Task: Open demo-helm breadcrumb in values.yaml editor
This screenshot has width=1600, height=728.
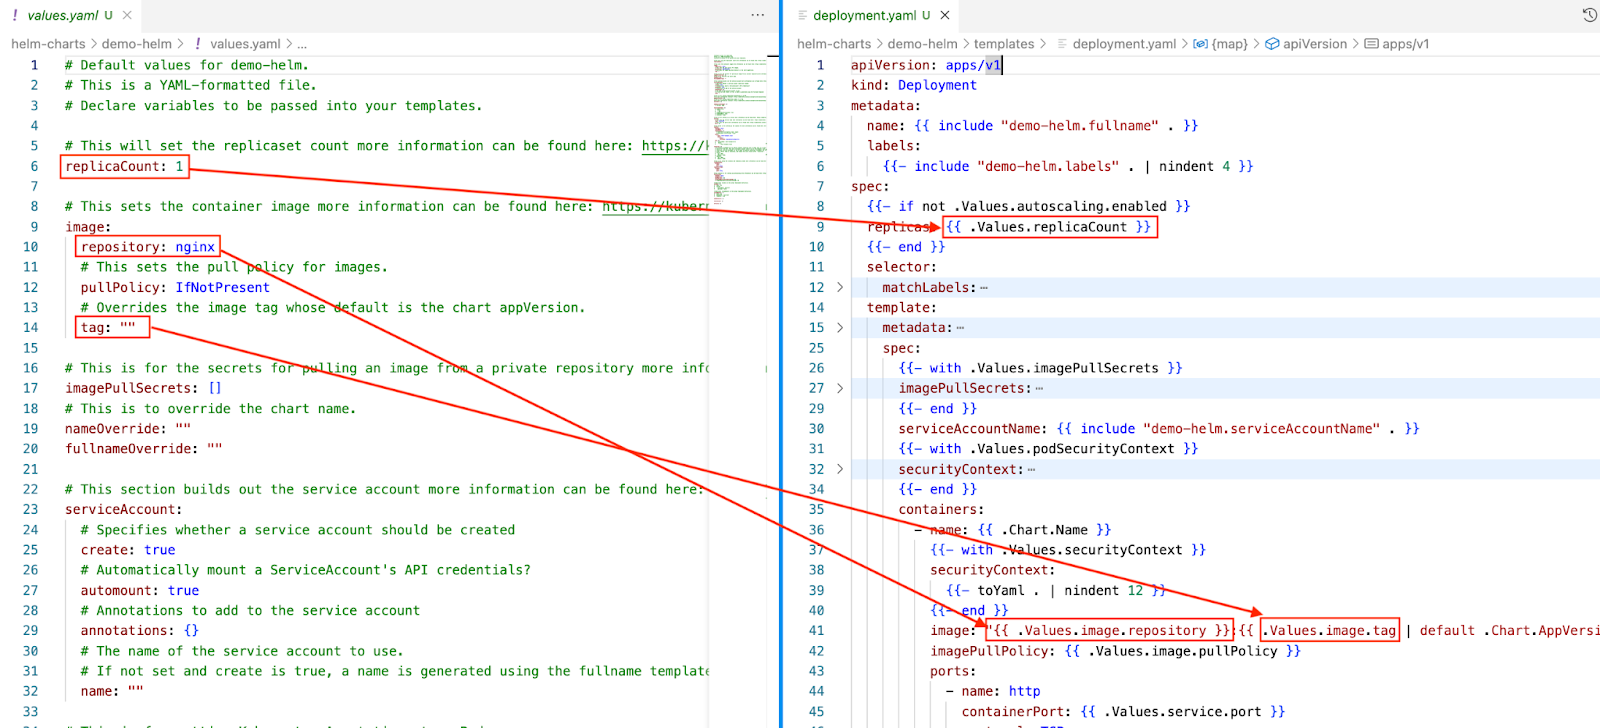Action: (137, 44)
